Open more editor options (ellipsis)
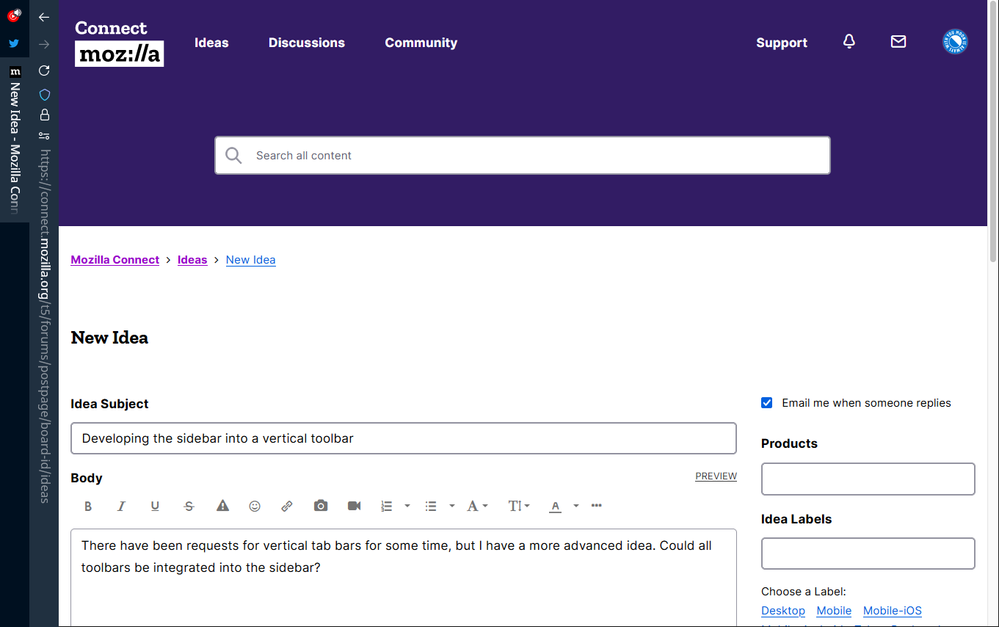Screen dimensions: 999x627 (596, 506)
